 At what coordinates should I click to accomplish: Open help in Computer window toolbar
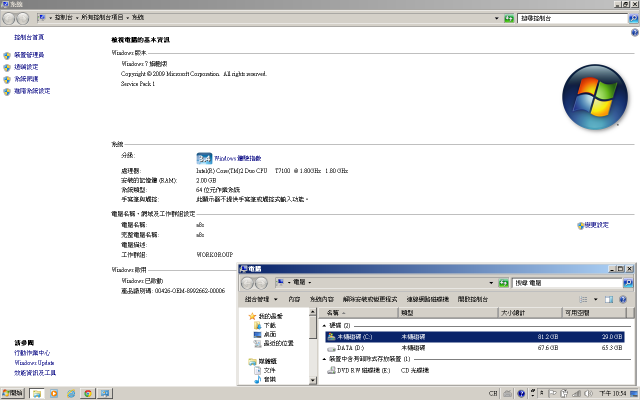pos(623,300)
